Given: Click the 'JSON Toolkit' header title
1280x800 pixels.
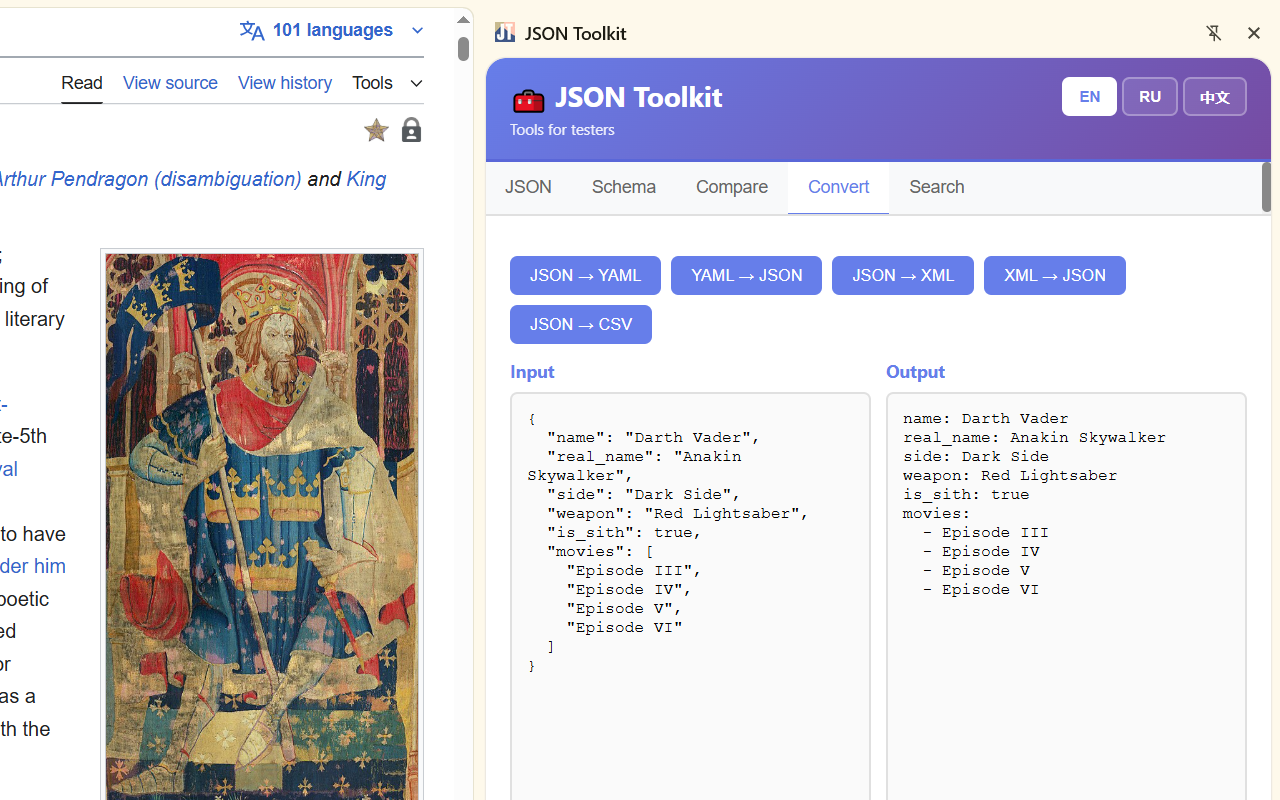Looking at the screenshot, I should coord(638,97).
